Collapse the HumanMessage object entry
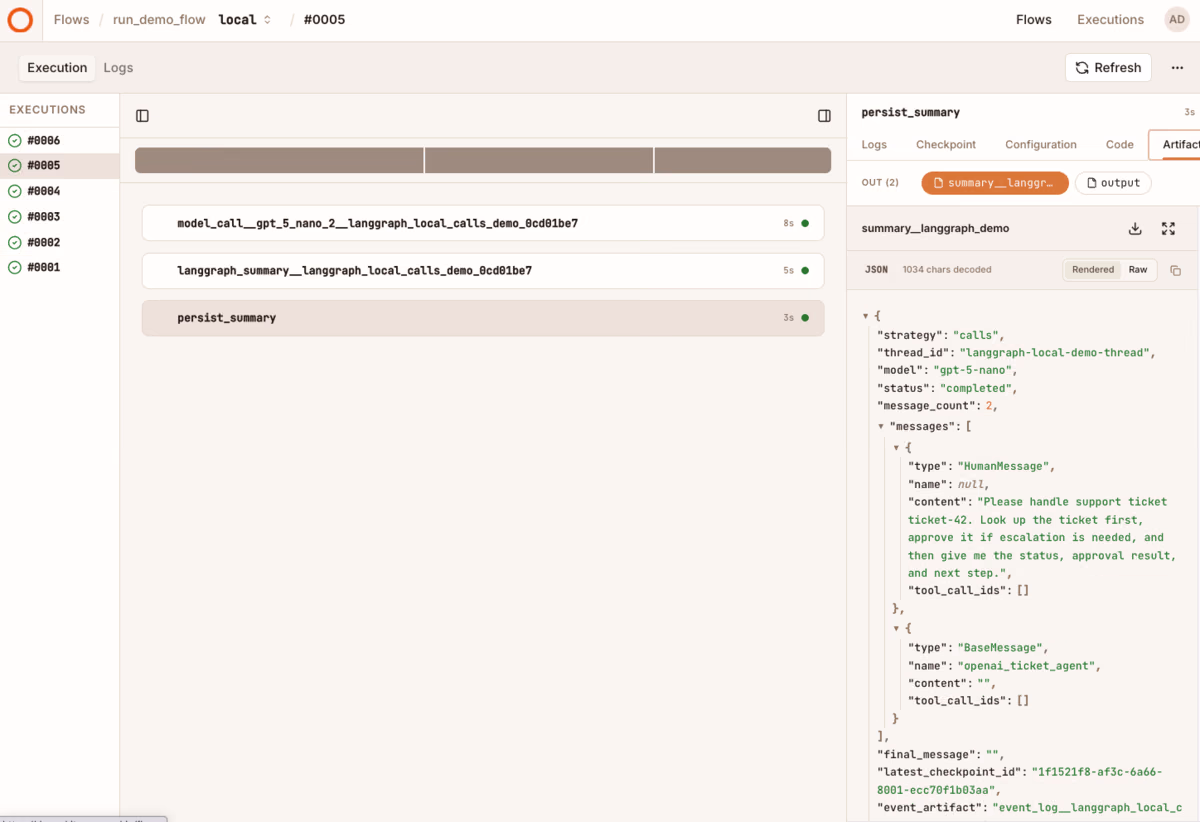Screen dimensions: 1200x822 [896, 448]
